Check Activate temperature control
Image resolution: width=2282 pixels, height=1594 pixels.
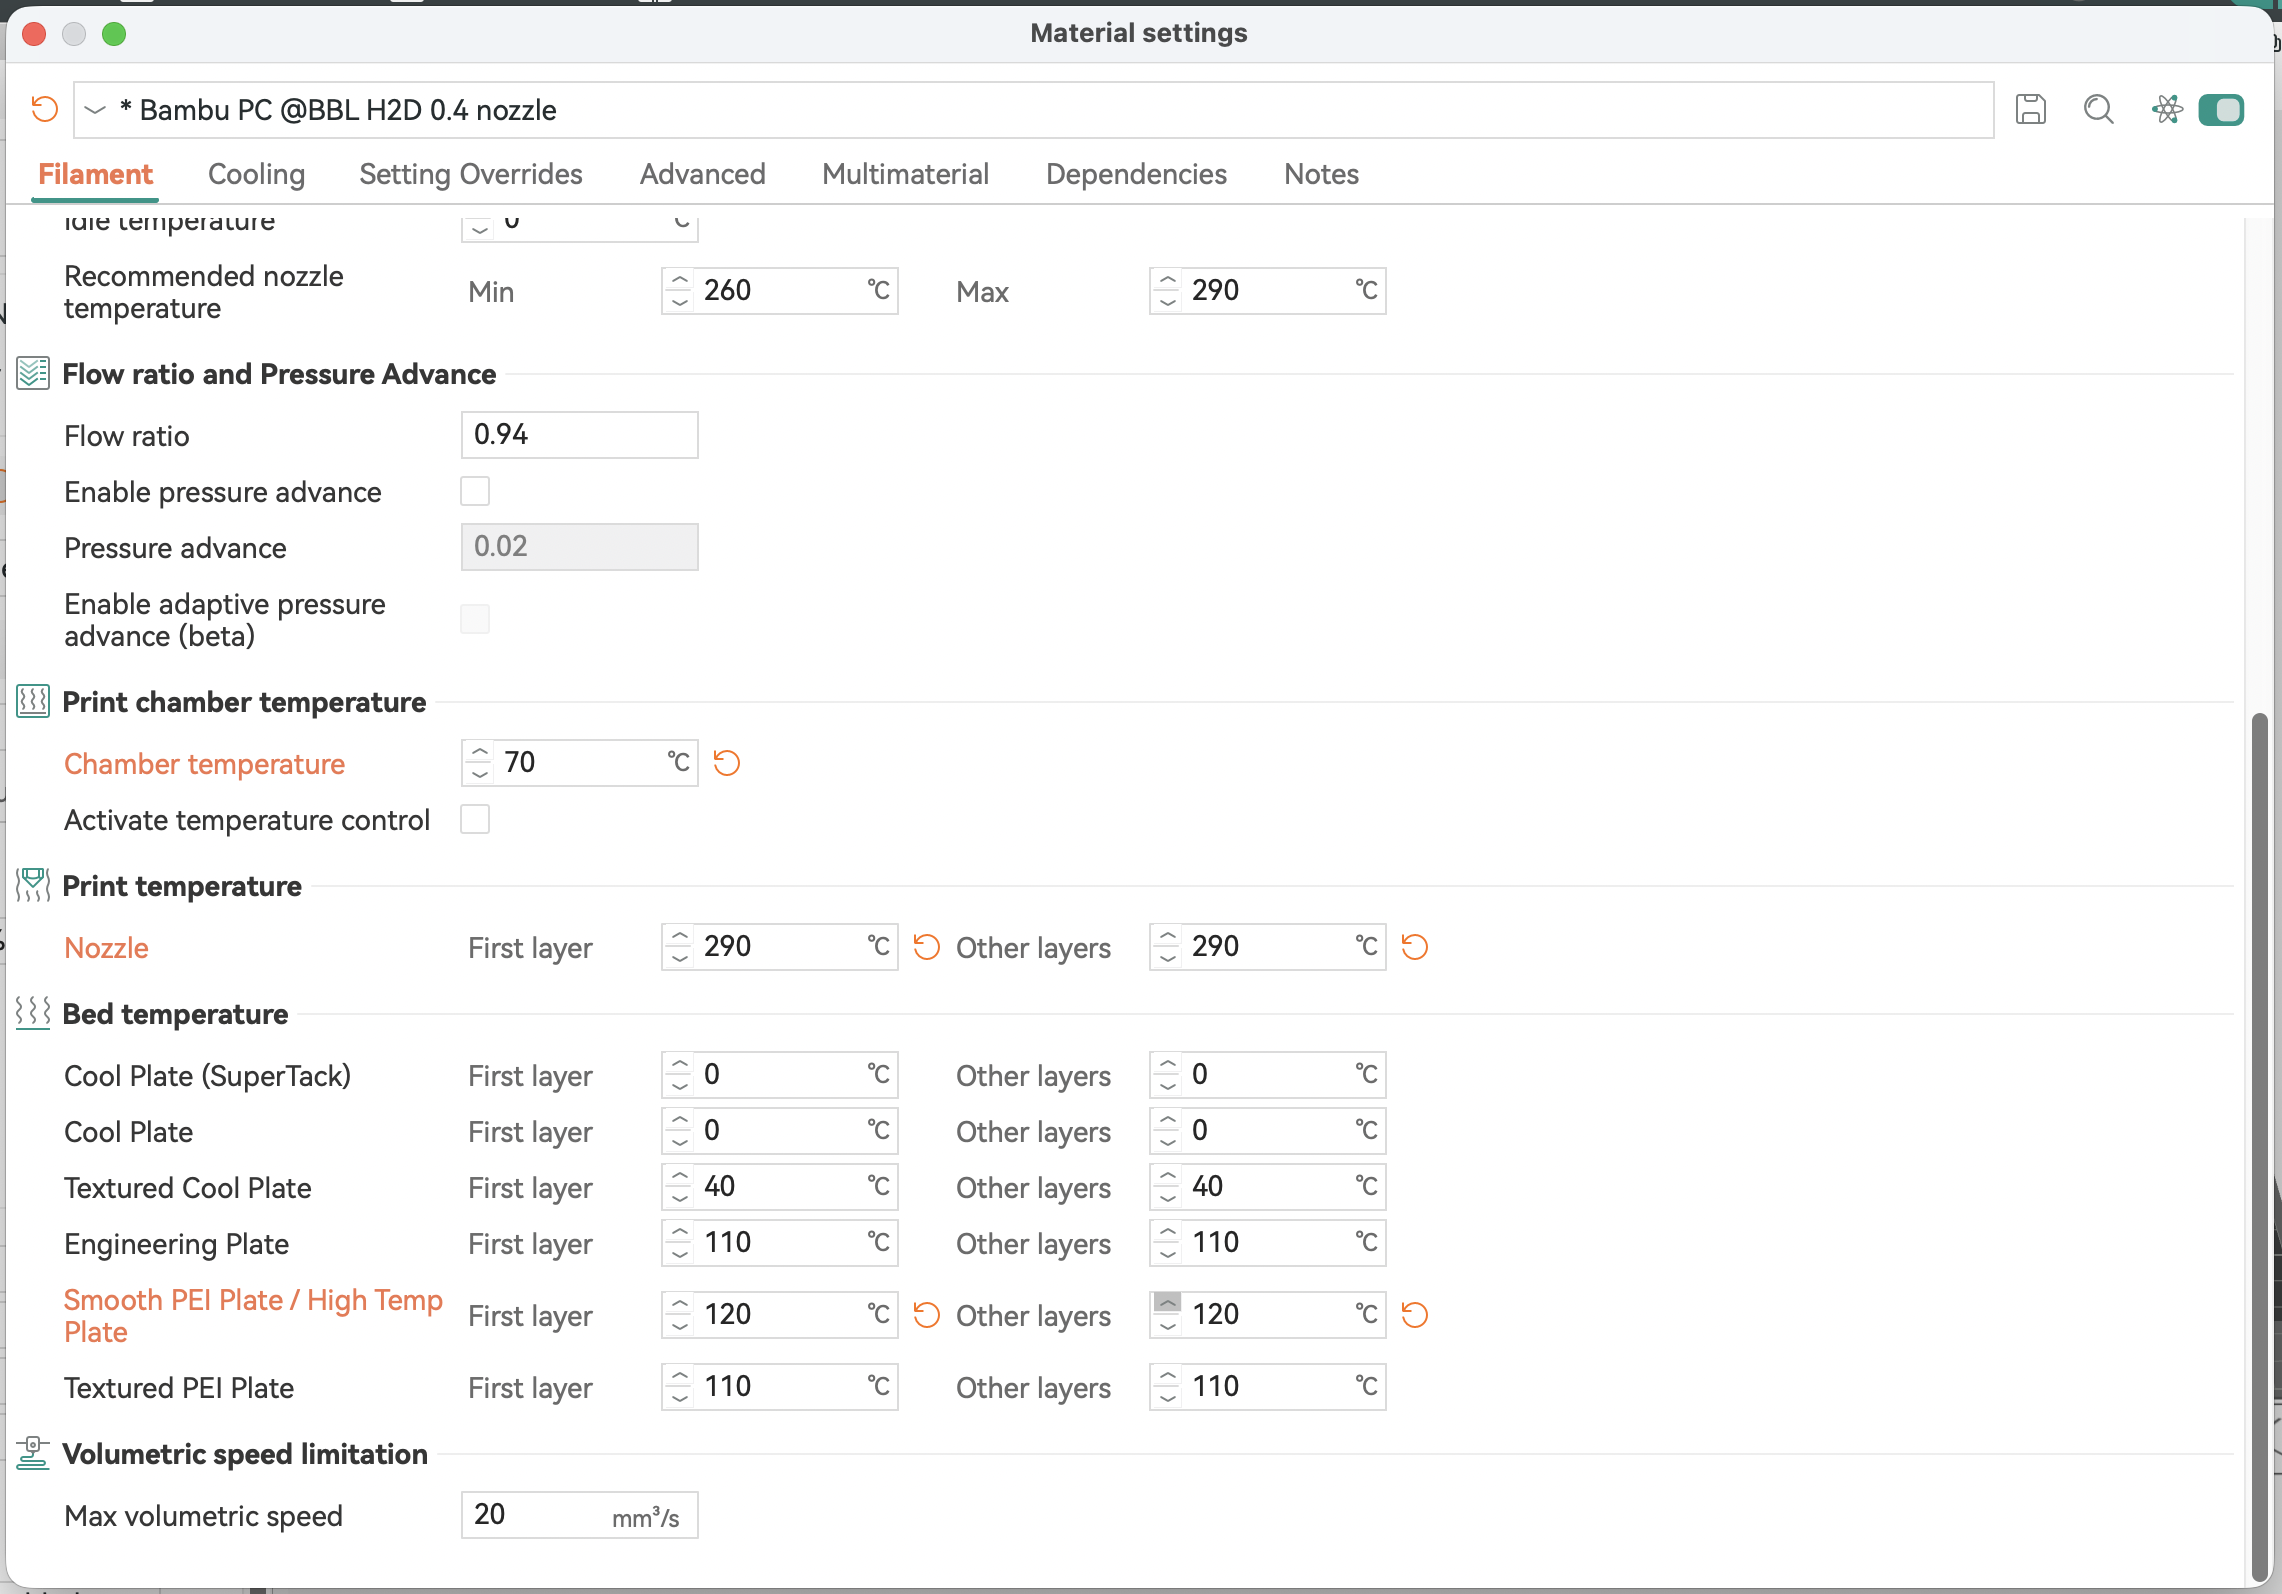pyautogui.click(x=475, y=819)
